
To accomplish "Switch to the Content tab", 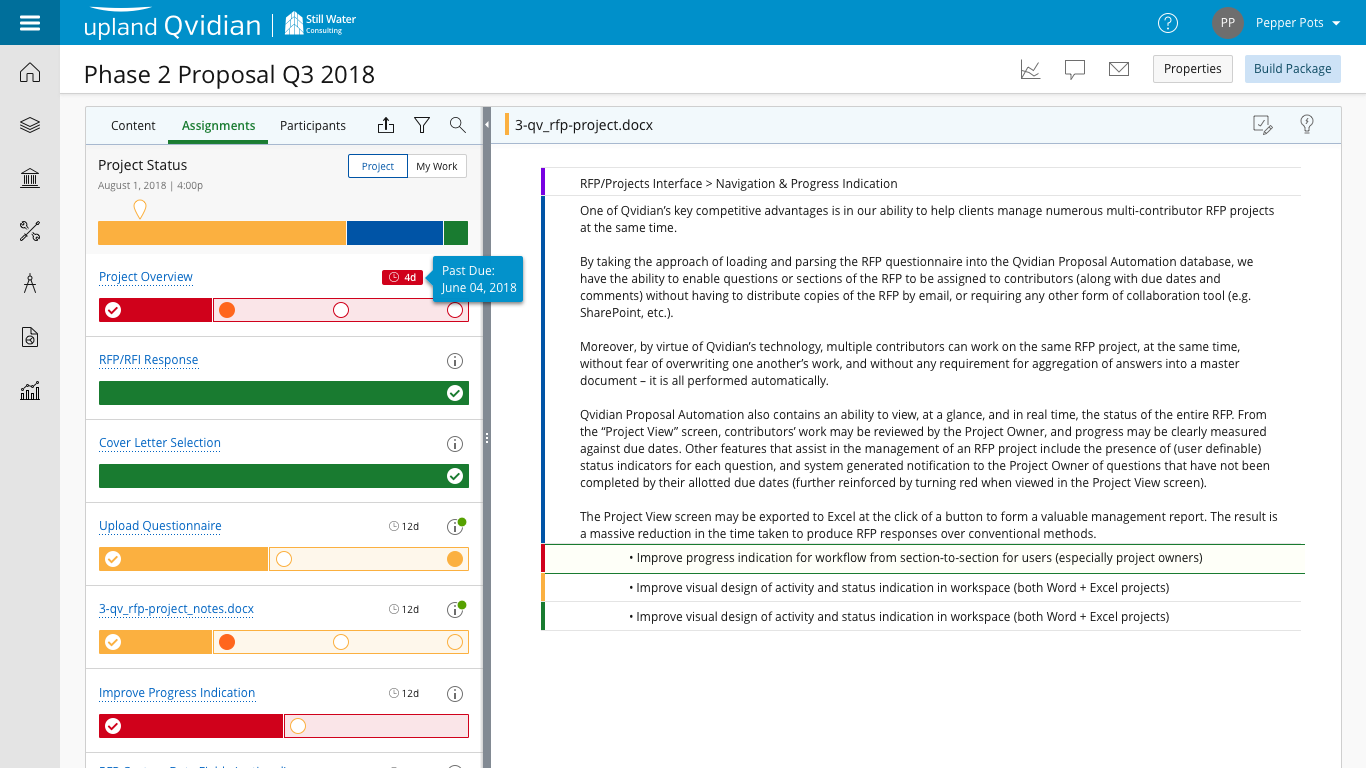I will (133, 126).
